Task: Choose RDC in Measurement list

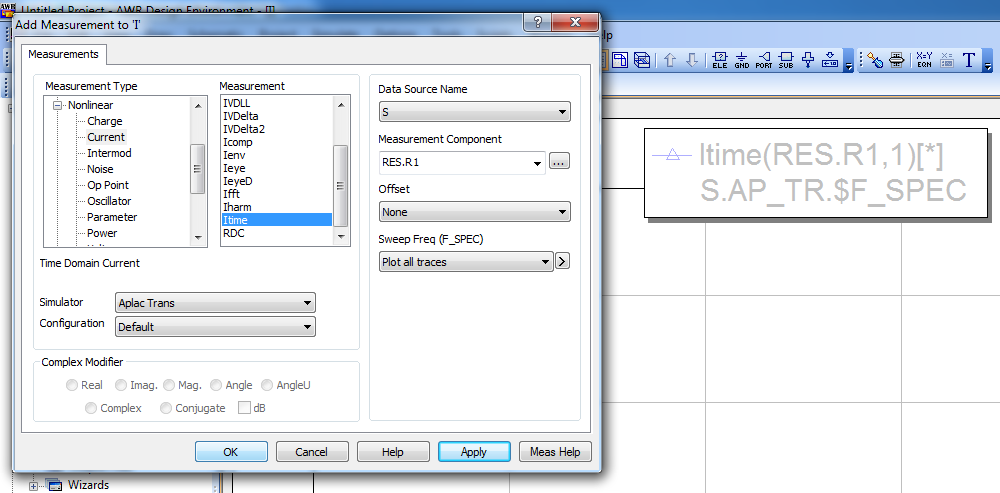Action: (x=277, y=233)
